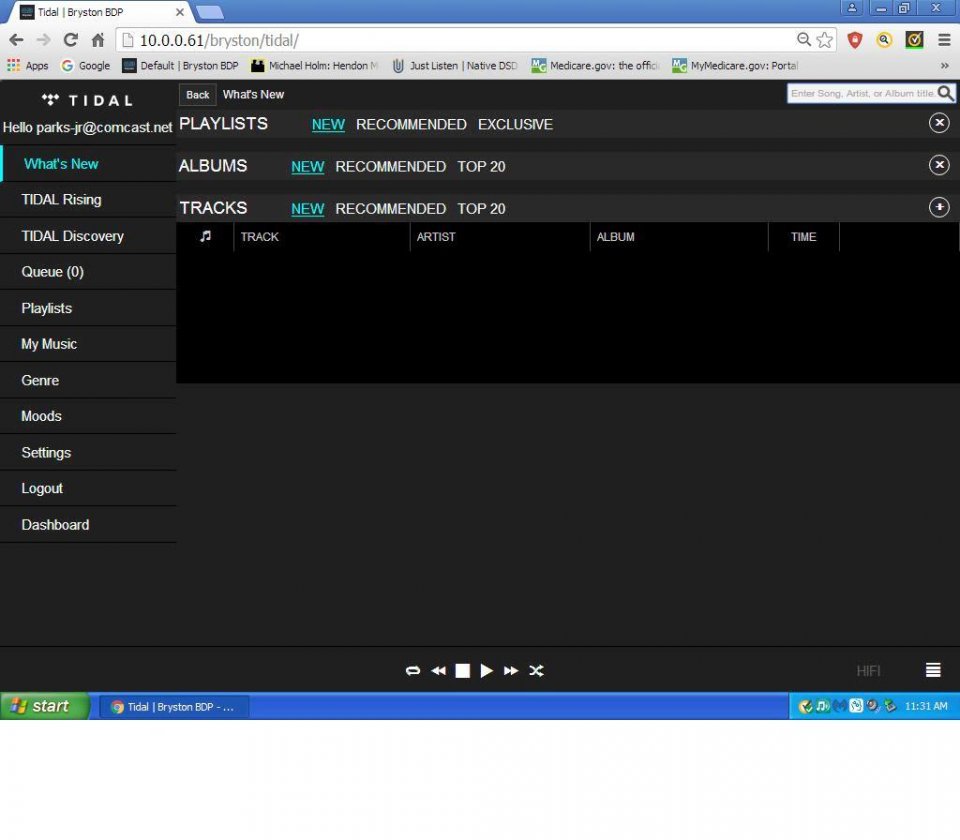Show TOP 20 tracks
This screenshot has width=960, height=840.
pyautogui.click(x=481, y=209)
